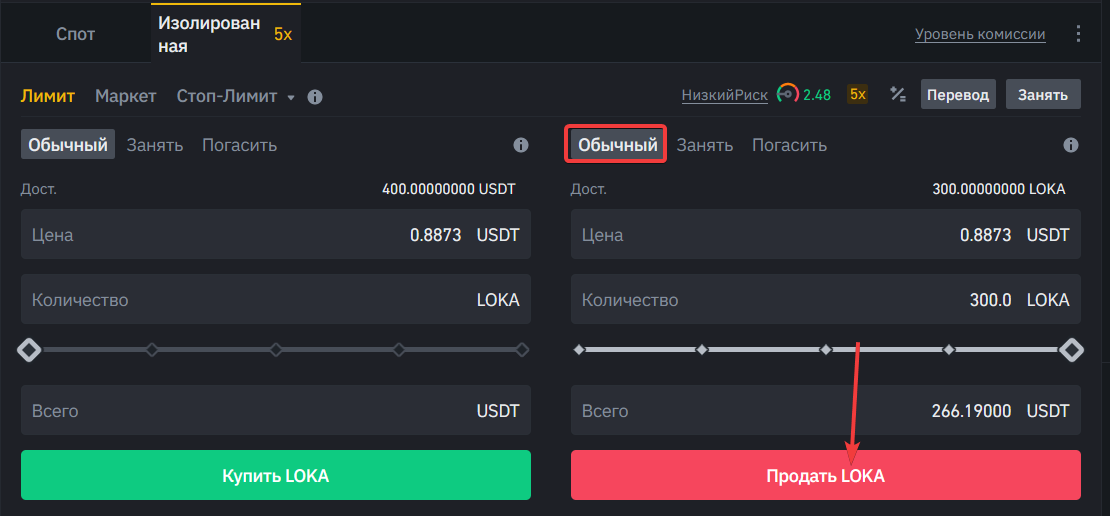1110x516 pixels.
Task: Select Погасить mode in sell panel
Action: coord(789,145)
